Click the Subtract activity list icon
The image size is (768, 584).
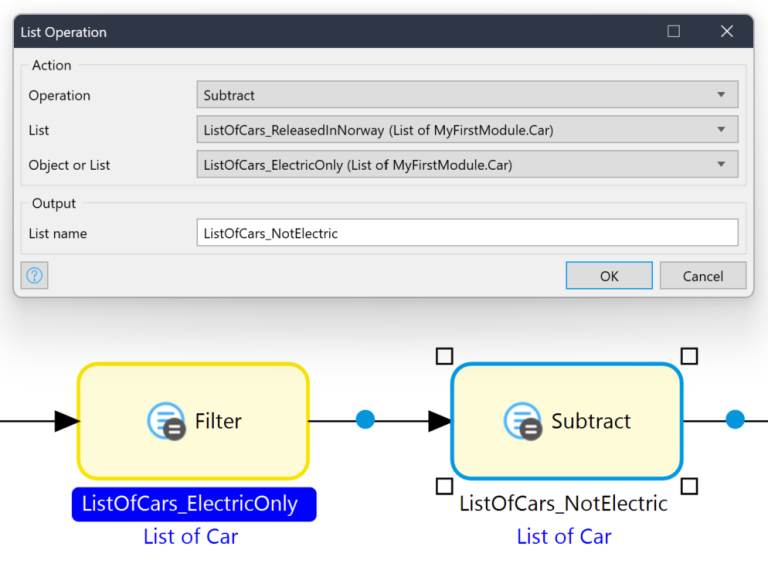coord(523,421)
